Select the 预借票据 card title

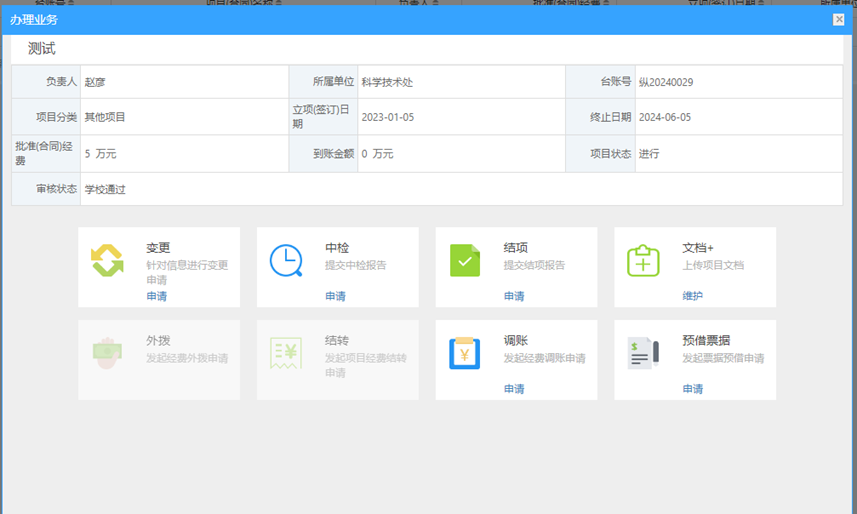point(706,341)
